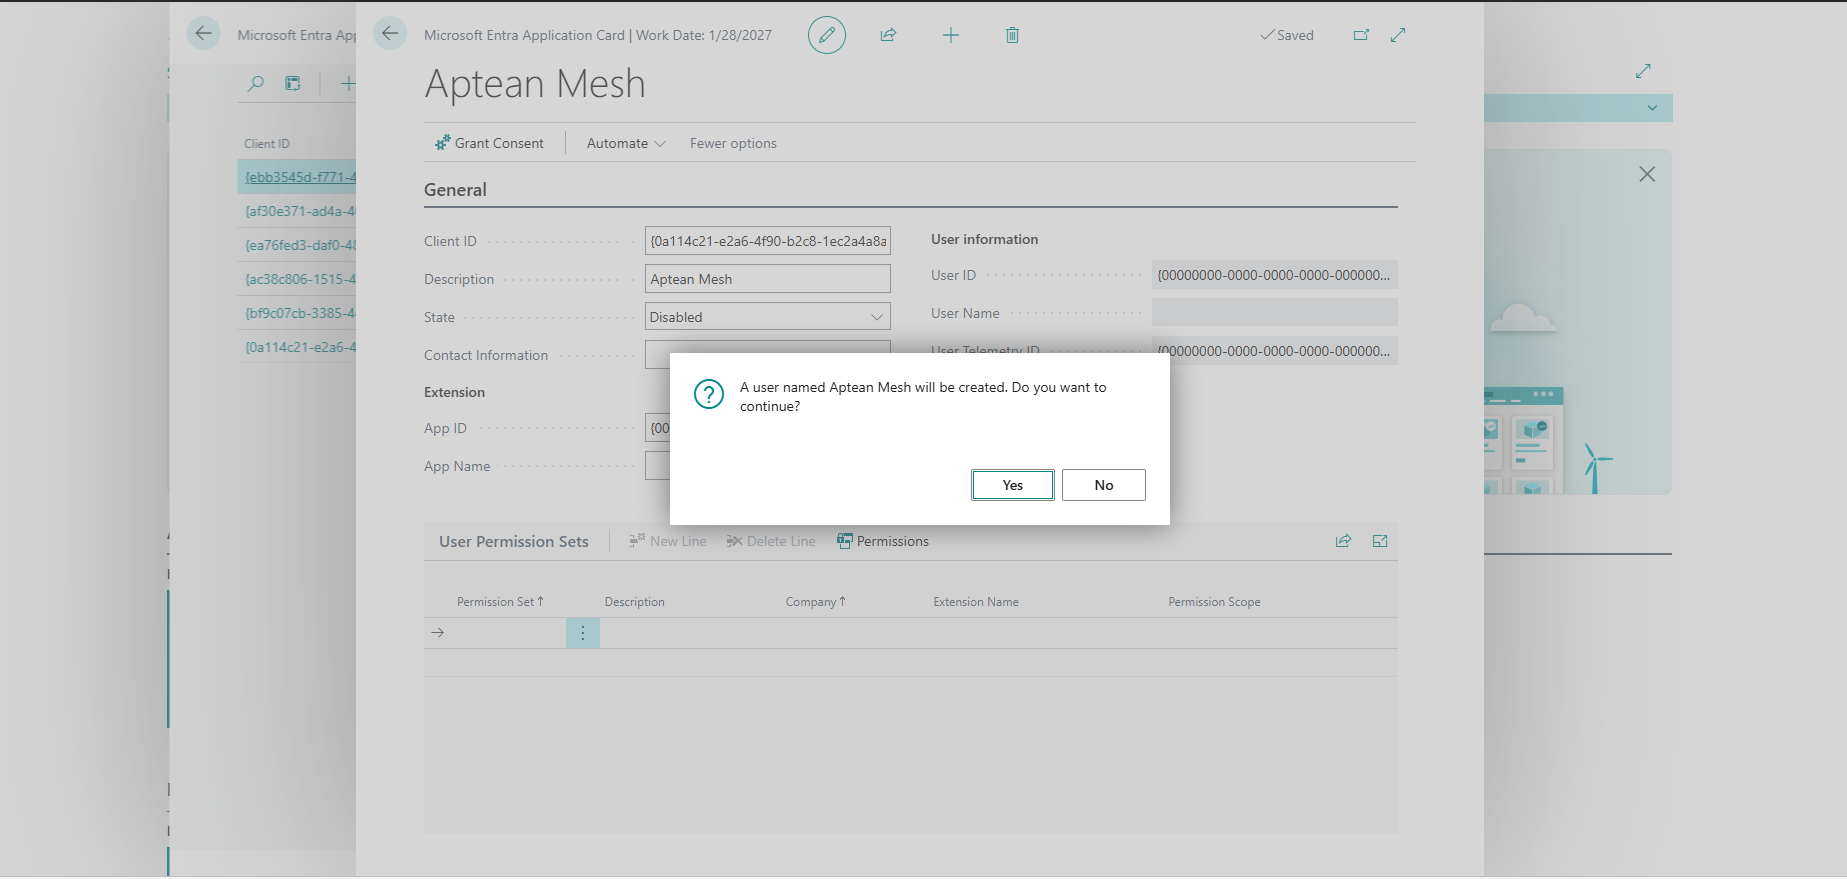1847x879 pixels.
Task: Expand the Automate menu
Action: coord(626,143)
